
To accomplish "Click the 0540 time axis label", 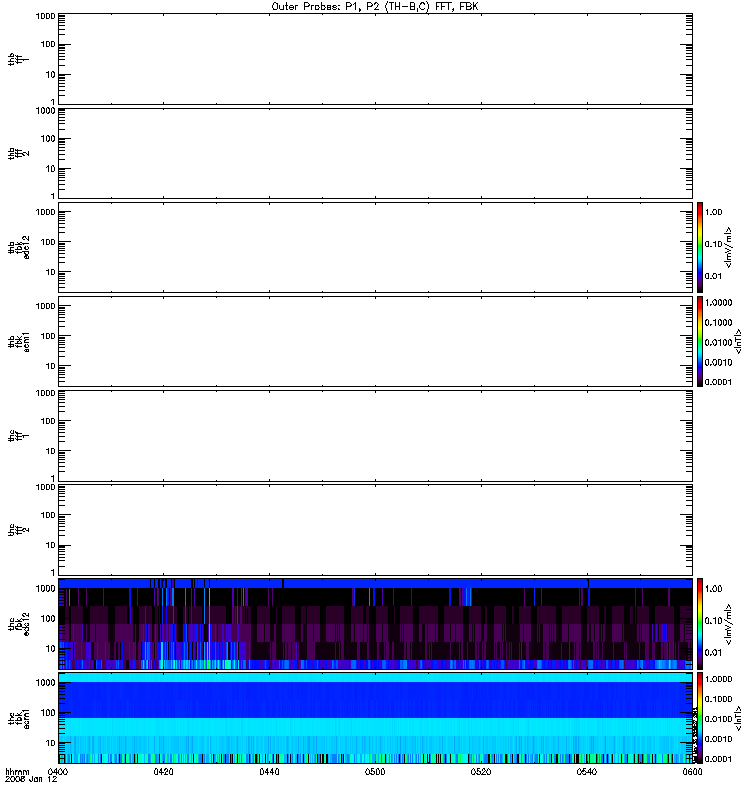I will 587,772.
